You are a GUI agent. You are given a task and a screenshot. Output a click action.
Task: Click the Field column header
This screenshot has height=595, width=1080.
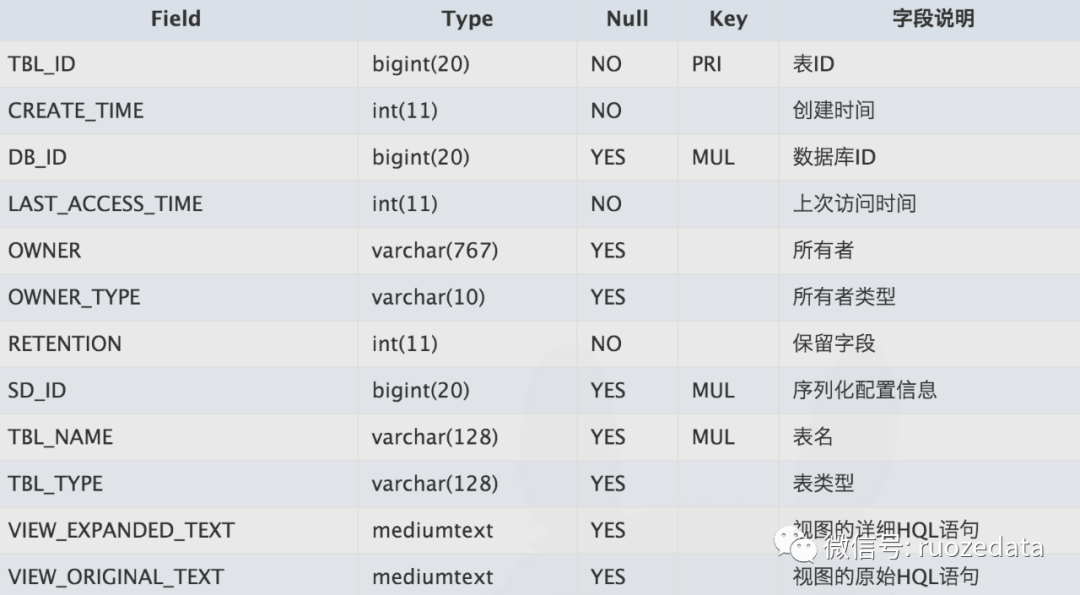pos(176,19)
